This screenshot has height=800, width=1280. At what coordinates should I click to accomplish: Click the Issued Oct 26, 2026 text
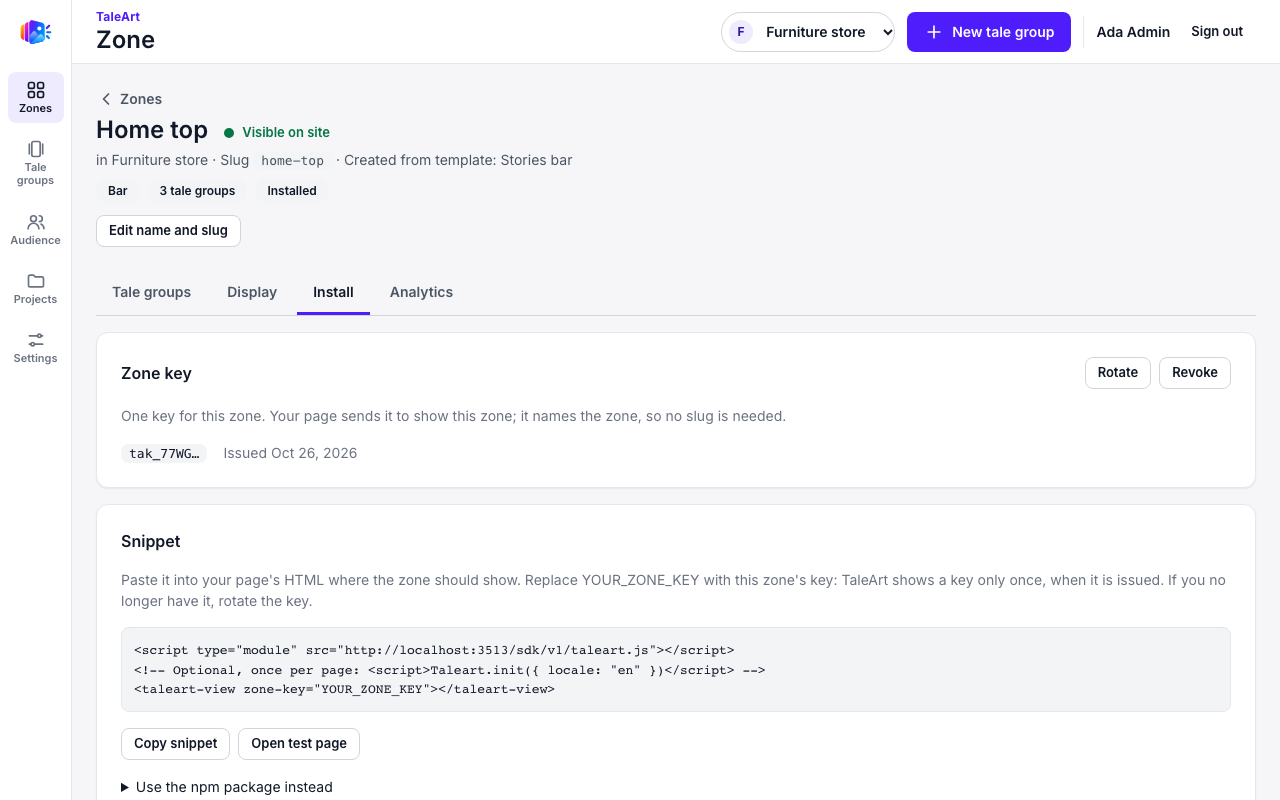coord(290,453)
